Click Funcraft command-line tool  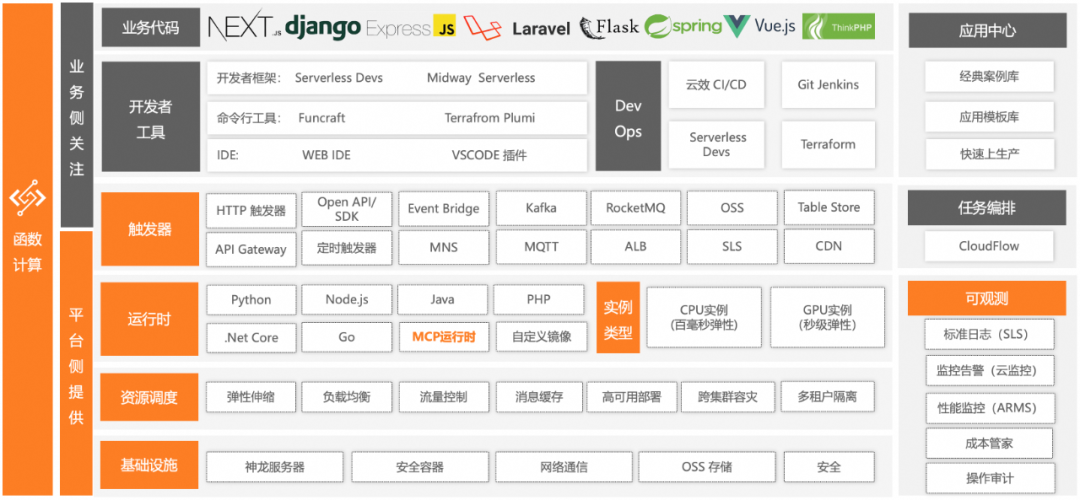click(x=322, y=118)
